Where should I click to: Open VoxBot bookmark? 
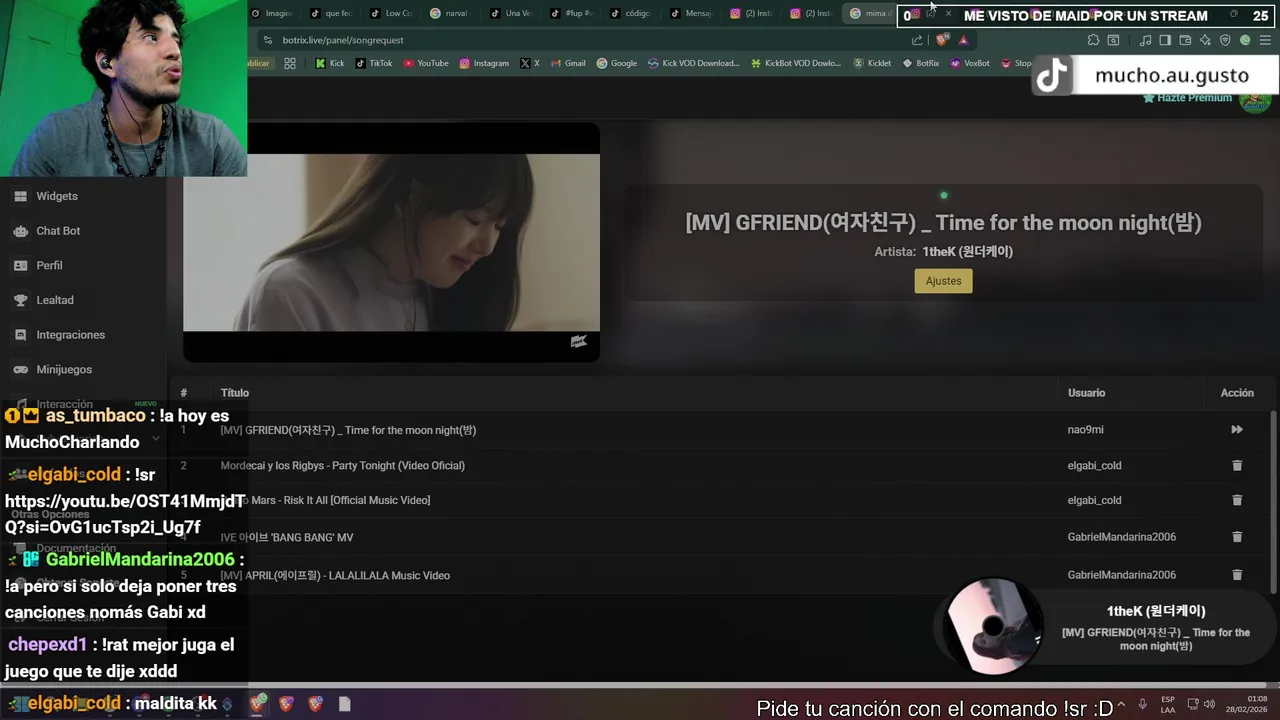pos(970,63)
